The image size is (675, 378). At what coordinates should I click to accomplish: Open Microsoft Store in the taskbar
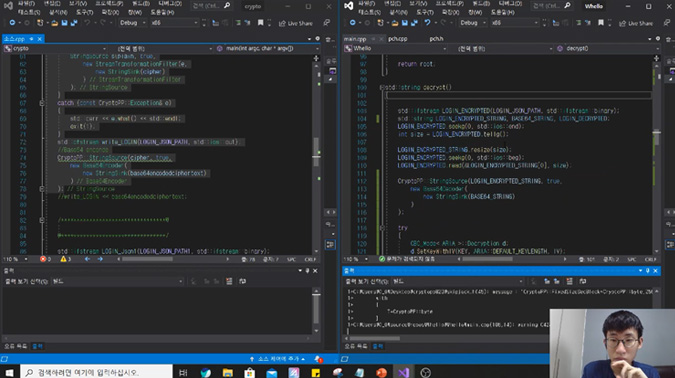tap(250, 372)
